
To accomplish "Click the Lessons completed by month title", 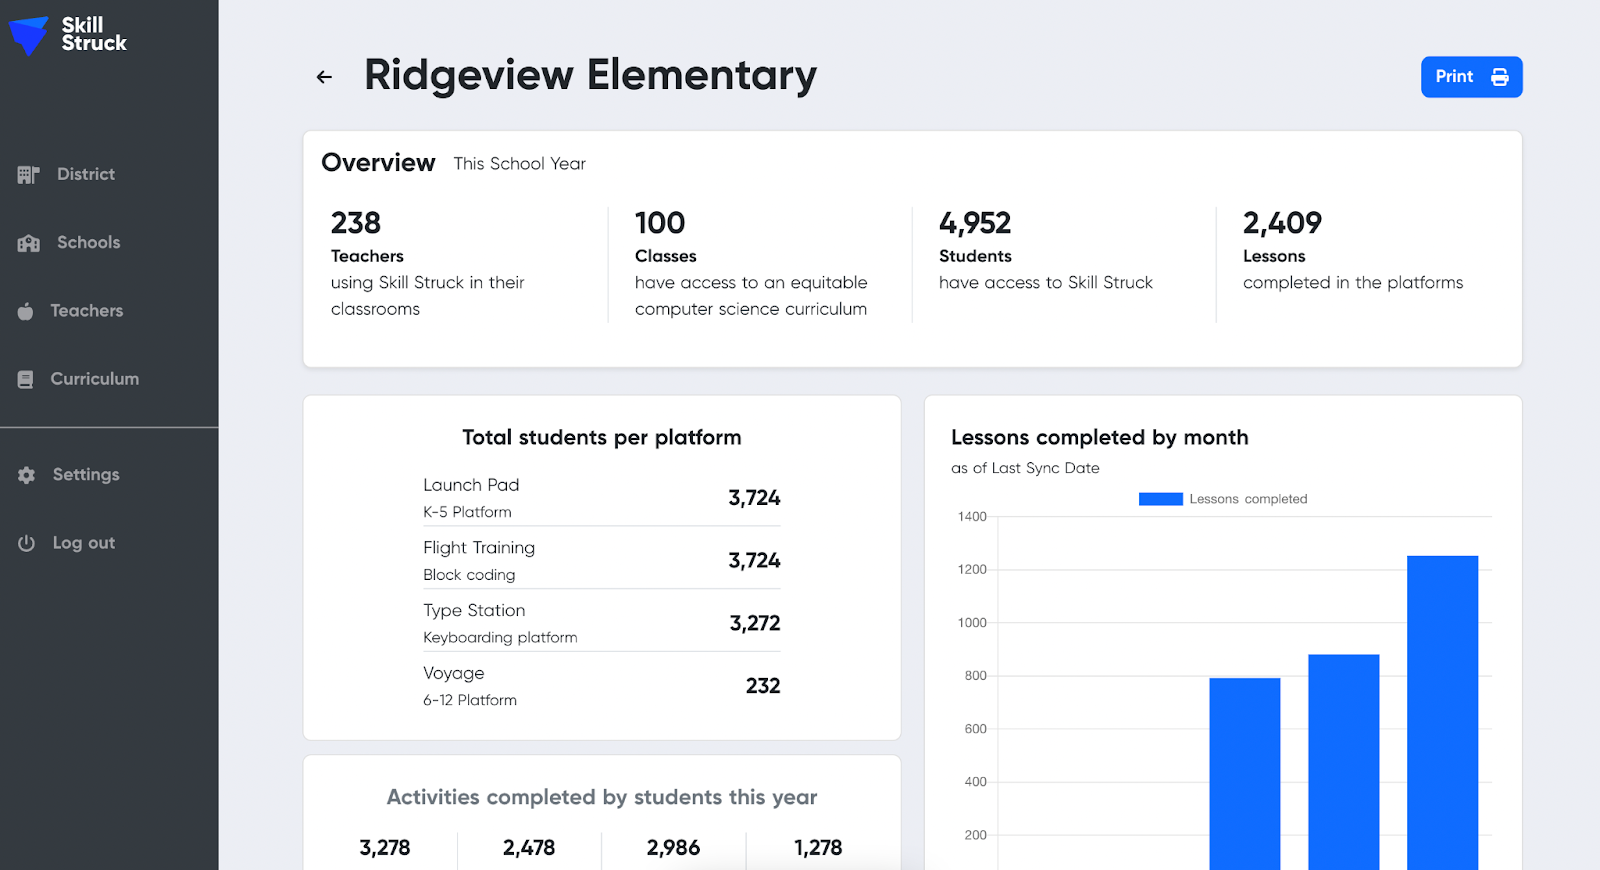I will (x=1100, y=438).
